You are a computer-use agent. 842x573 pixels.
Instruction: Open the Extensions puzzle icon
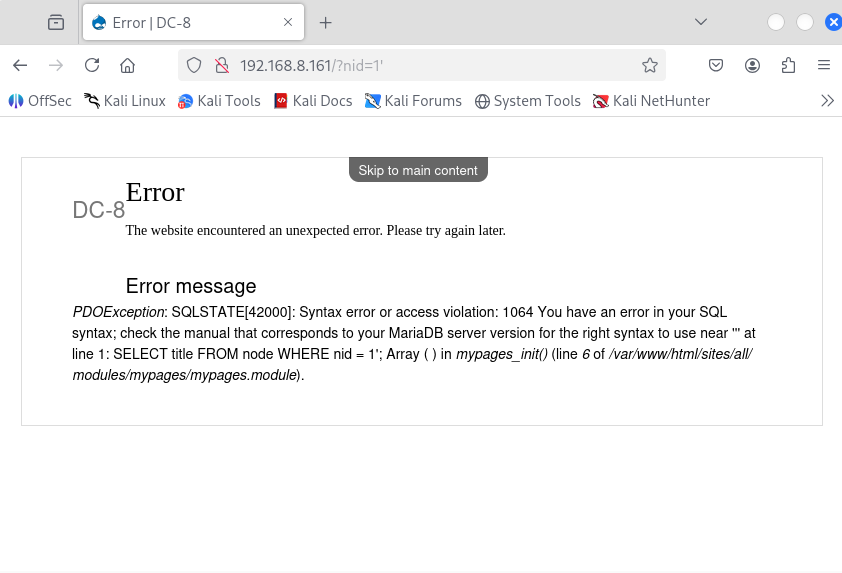tap(788, 65)
